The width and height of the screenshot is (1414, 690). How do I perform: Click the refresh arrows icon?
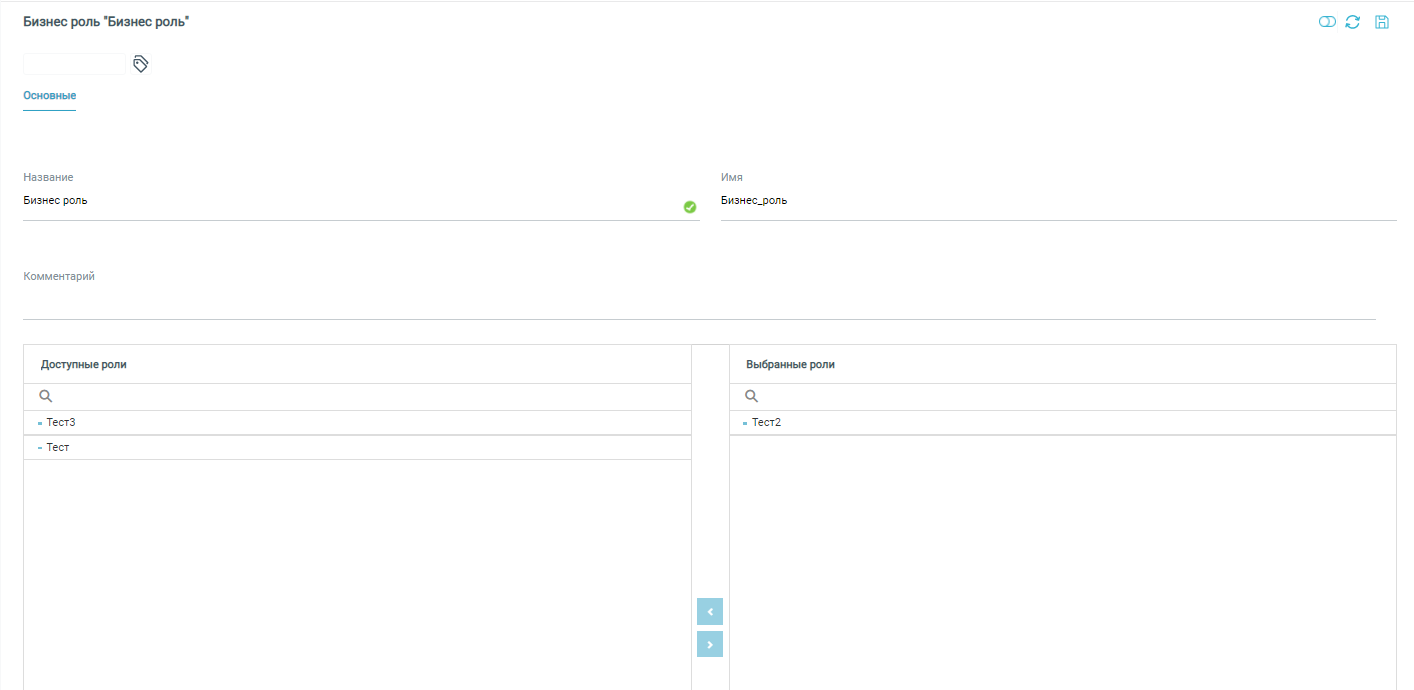[1353, 22]
